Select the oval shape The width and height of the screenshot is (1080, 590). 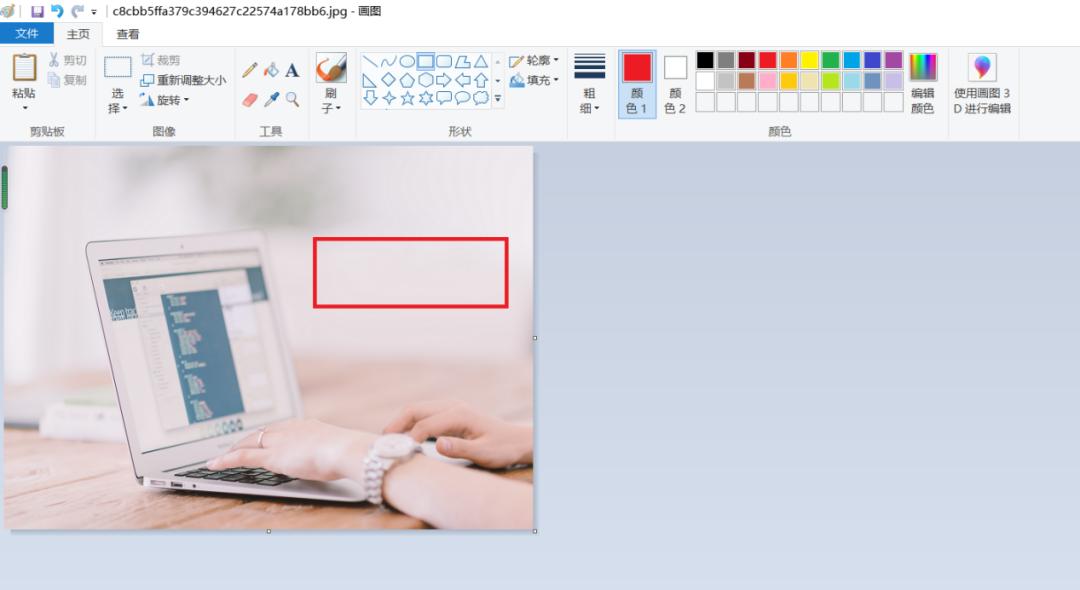(x=407, y=61)
